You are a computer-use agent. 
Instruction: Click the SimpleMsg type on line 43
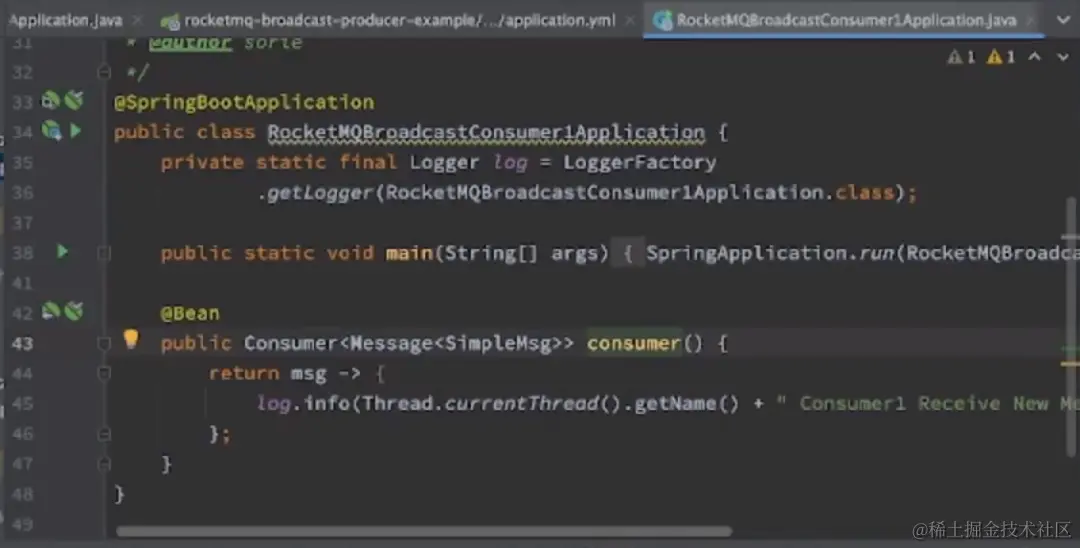(498, 343)
